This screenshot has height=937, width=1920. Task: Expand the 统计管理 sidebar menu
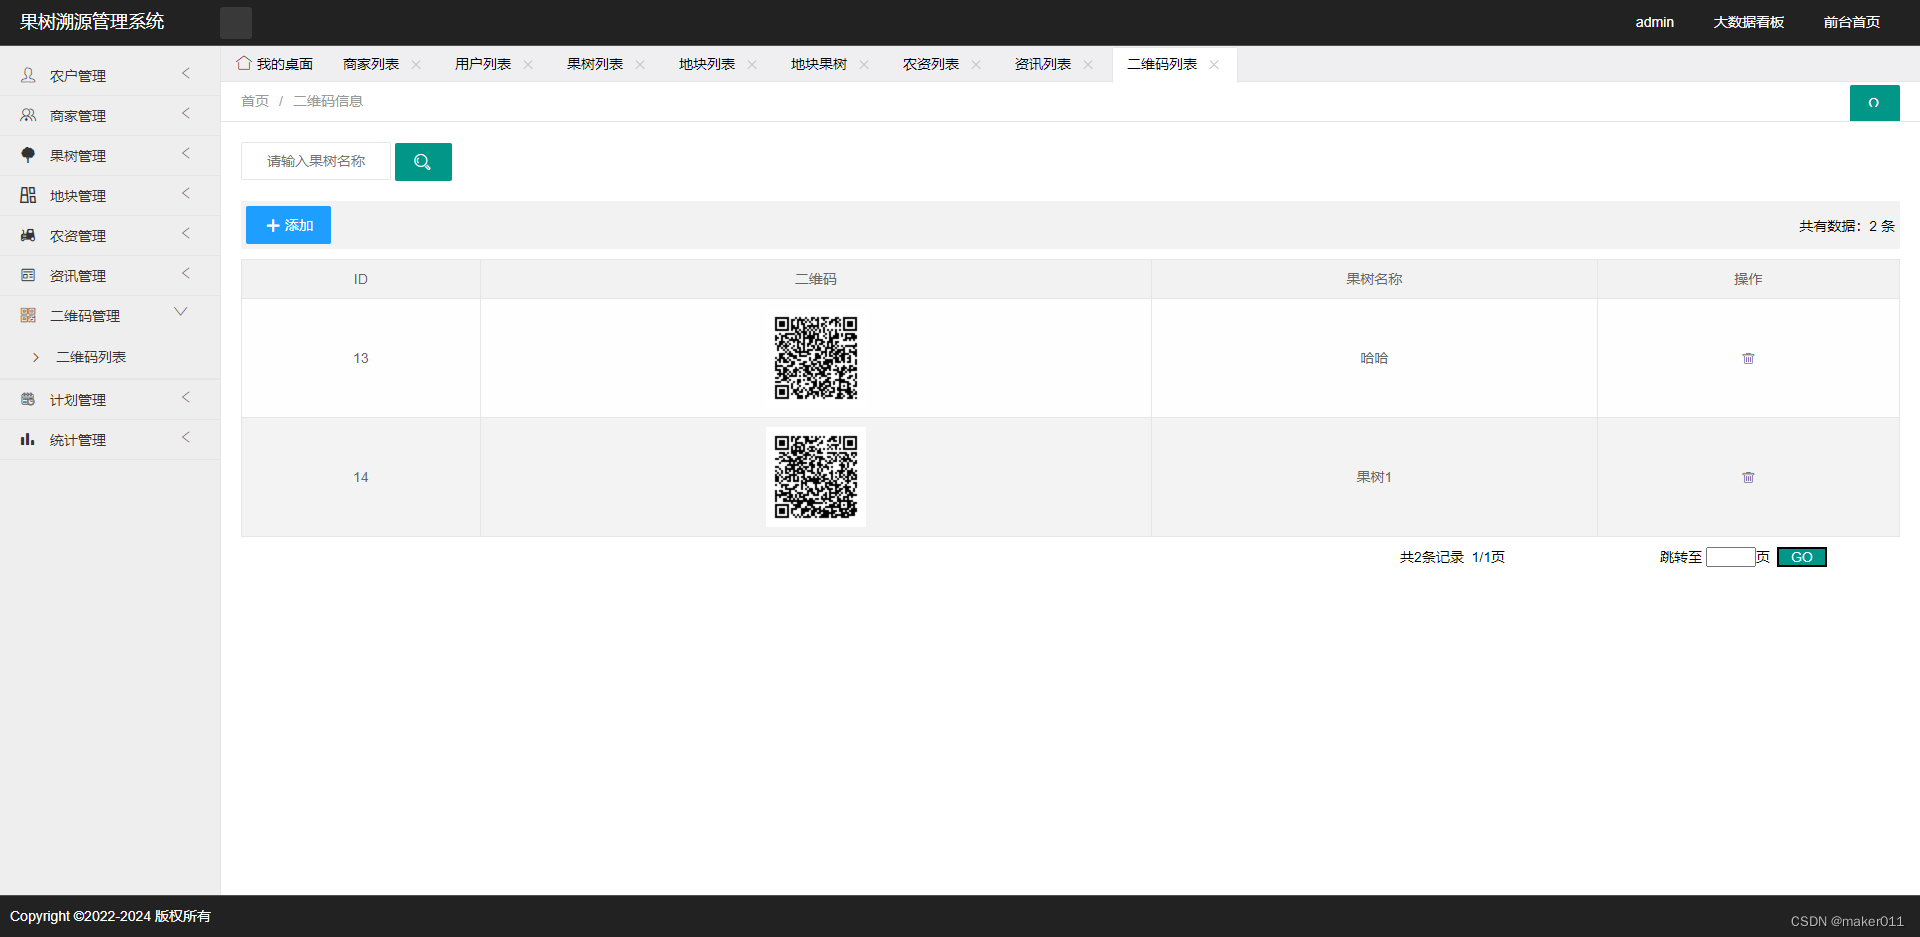pyautogui.click(x=110, y=440)
